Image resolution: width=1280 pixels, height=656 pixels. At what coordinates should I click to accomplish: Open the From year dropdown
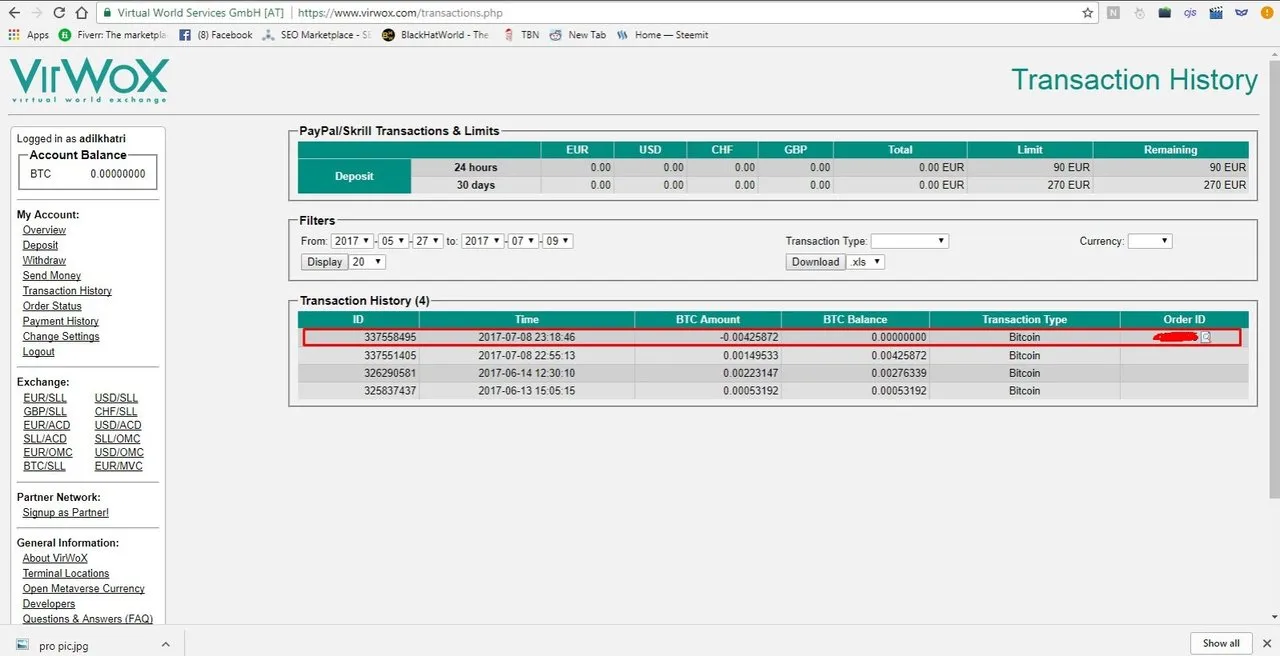(353, 241)
